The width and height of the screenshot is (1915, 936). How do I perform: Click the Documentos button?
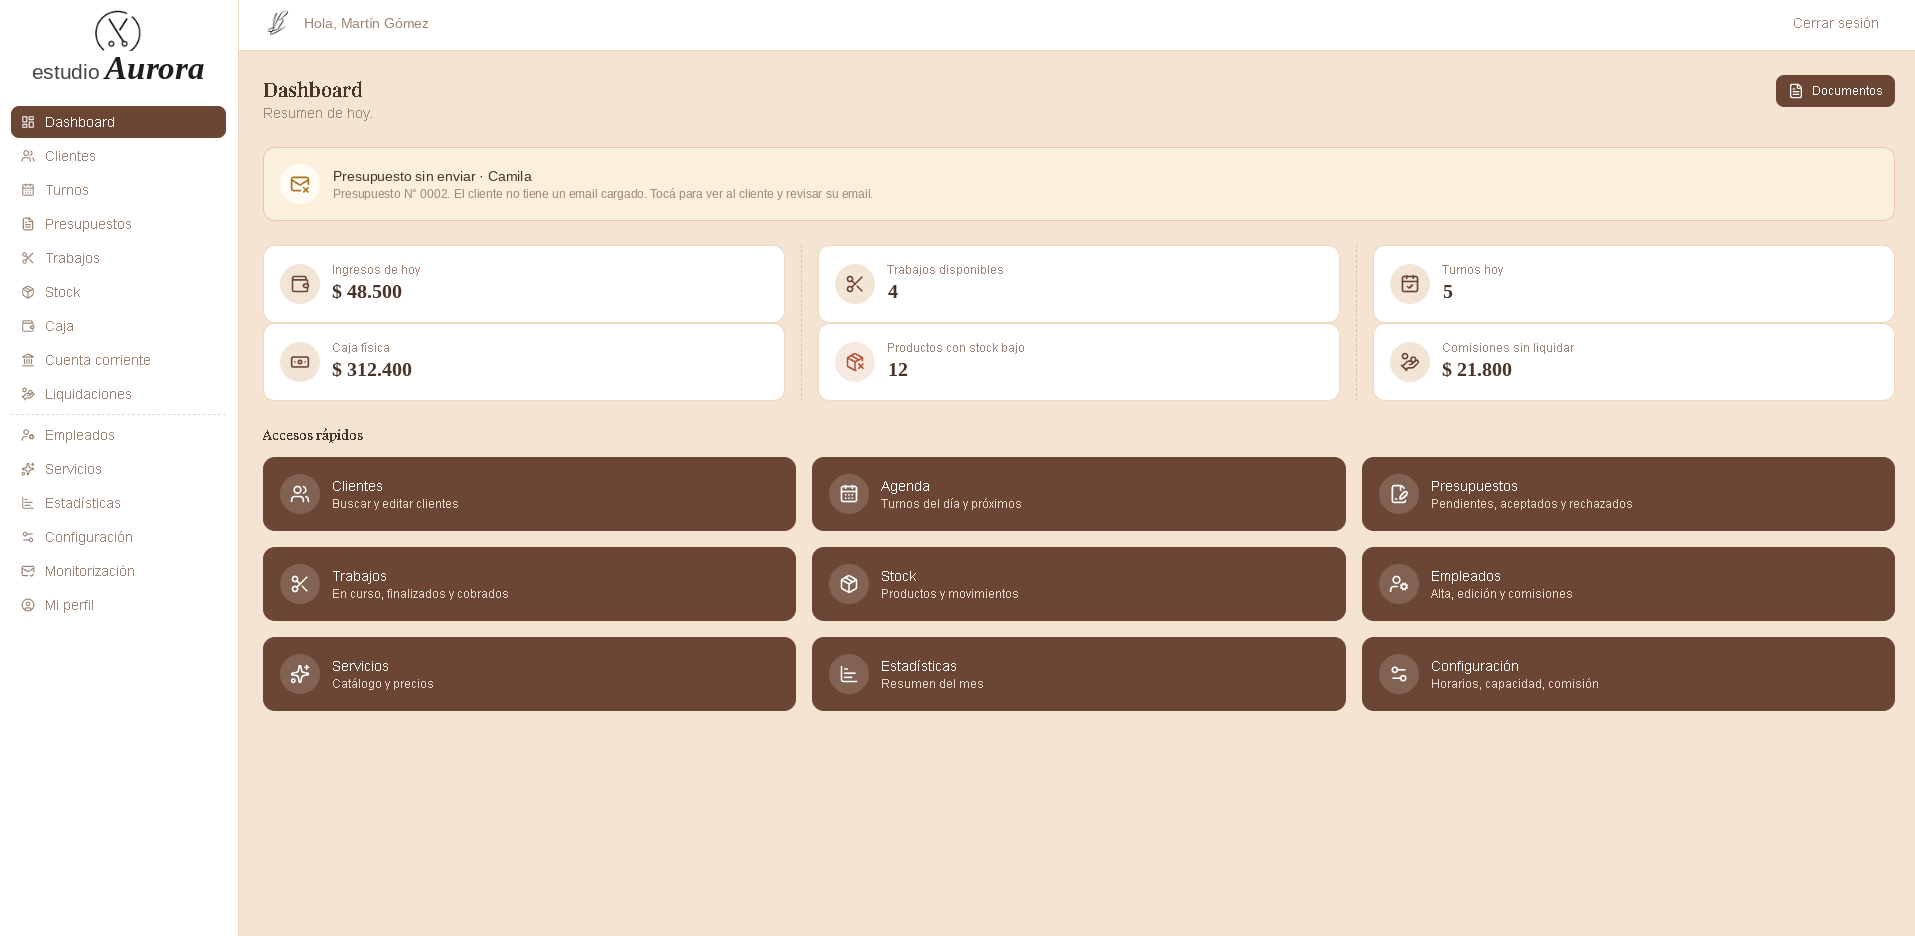[x=1835, y=91]
